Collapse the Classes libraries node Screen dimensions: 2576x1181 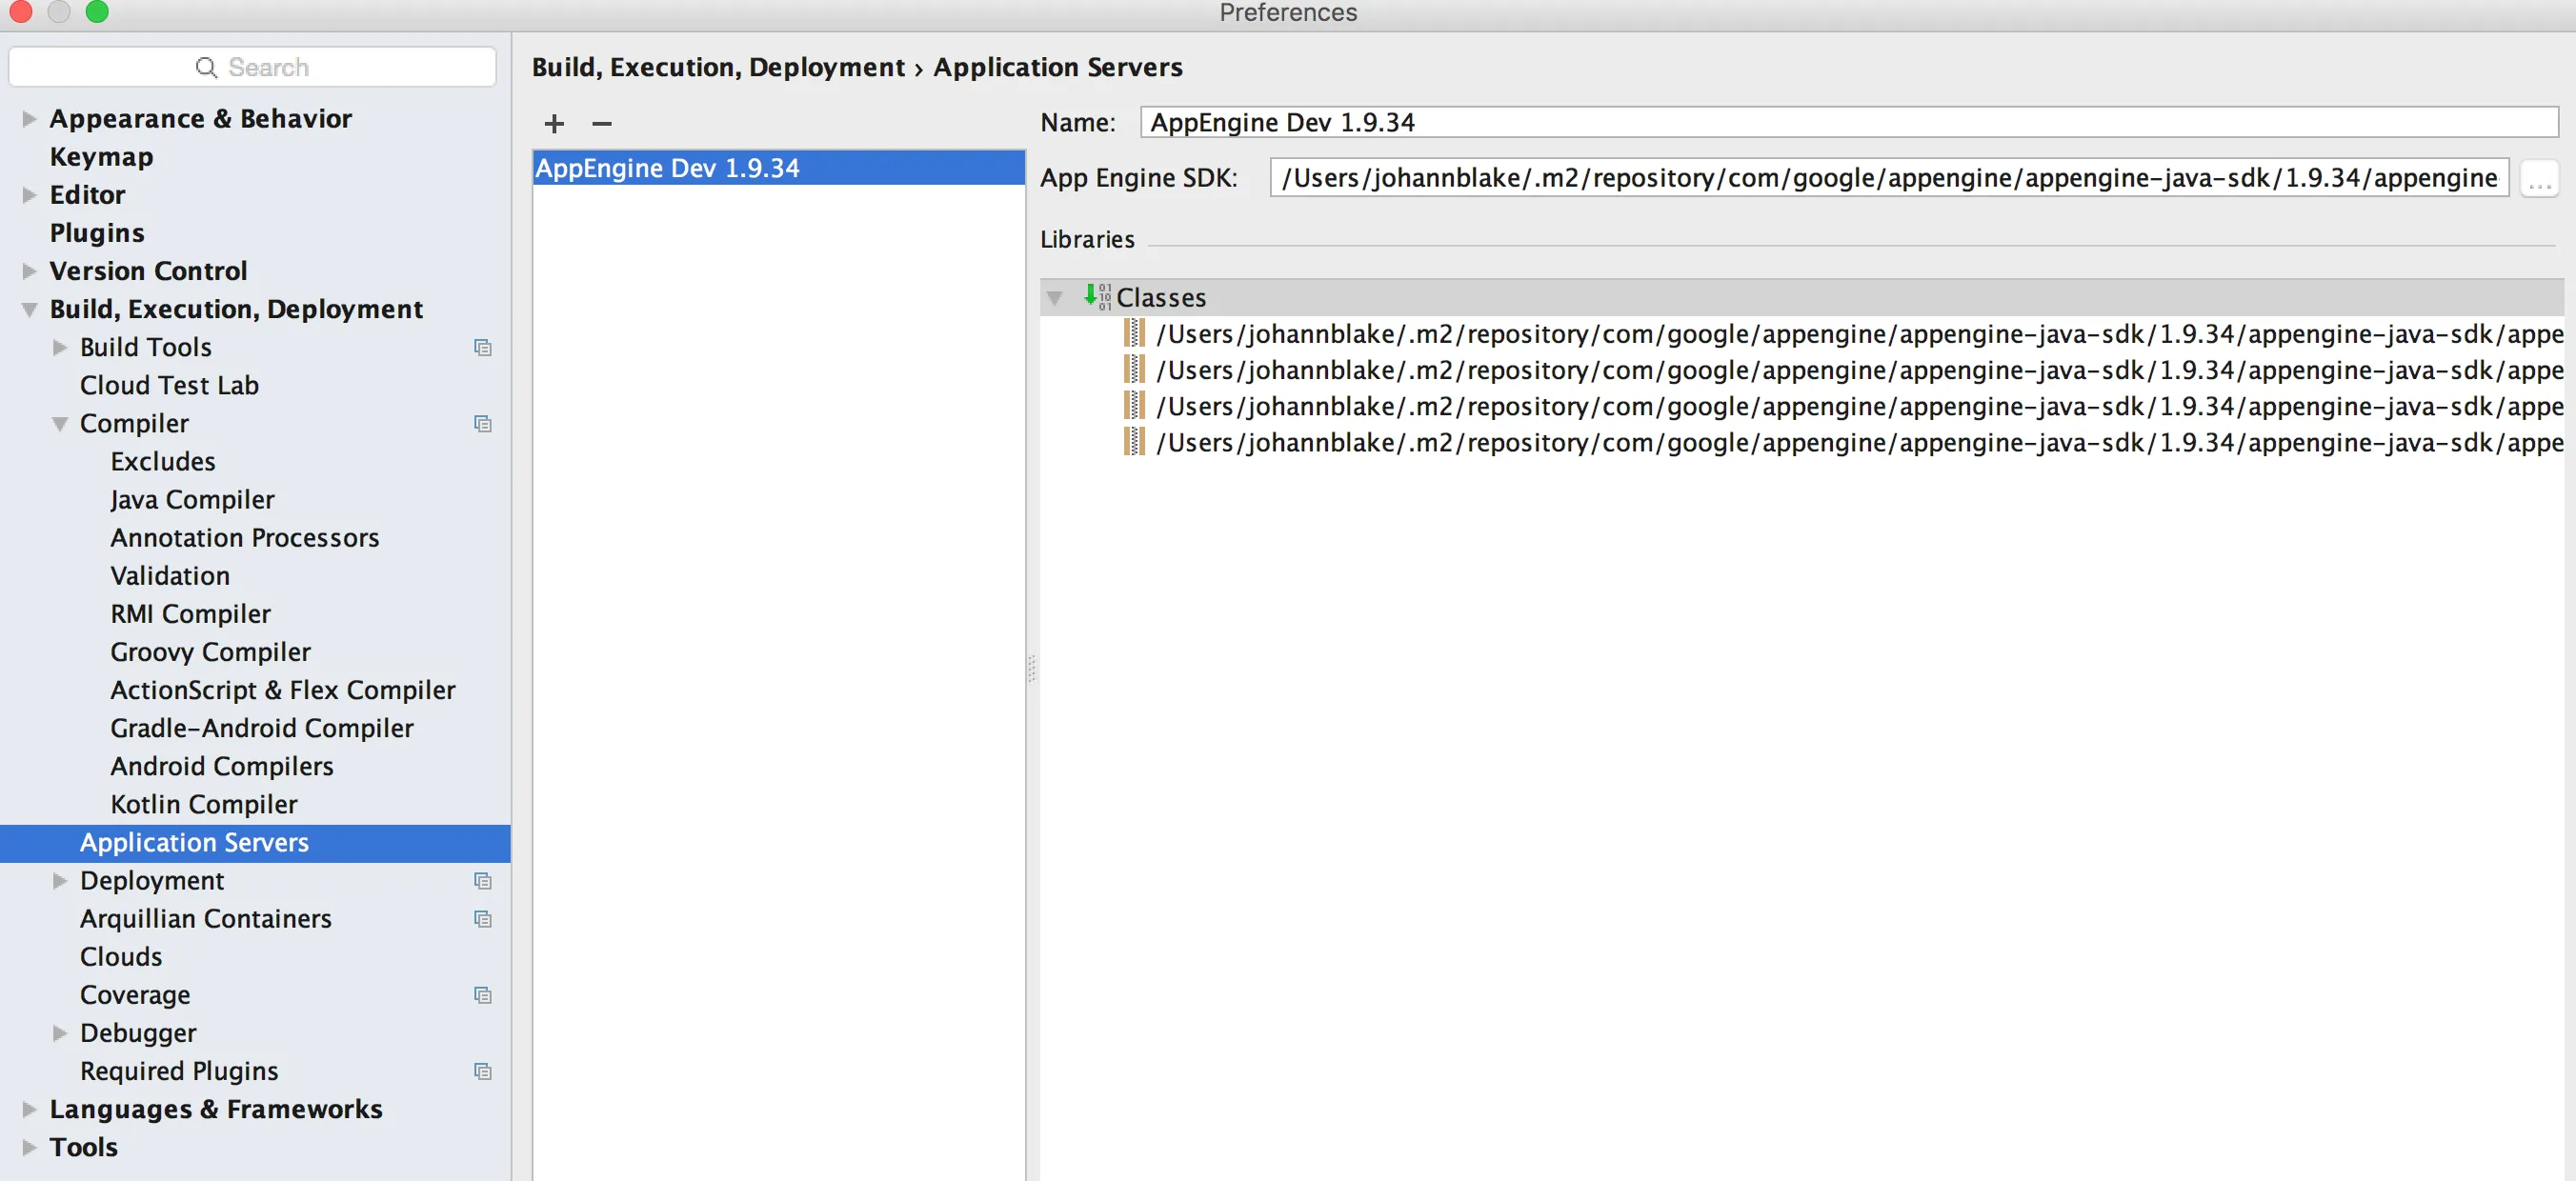pyautogui.click(x=1054, y=298)
